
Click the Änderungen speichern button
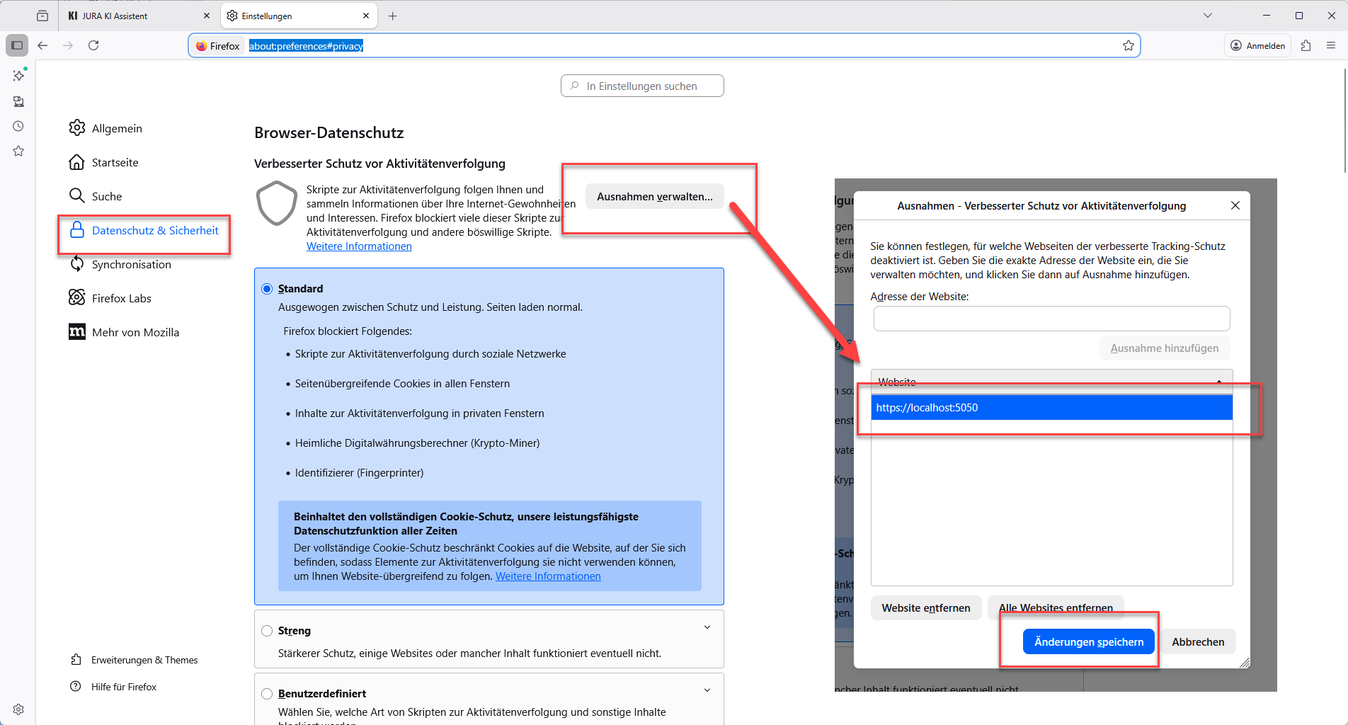point(1088,642)
